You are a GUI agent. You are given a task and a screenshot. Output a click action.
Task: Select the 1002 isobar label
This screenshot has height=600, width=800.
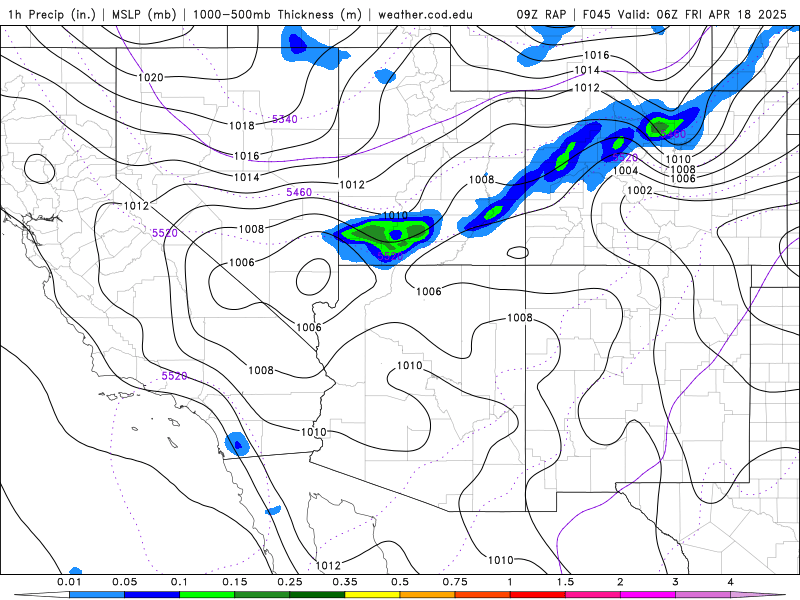(x=639, y=190)
